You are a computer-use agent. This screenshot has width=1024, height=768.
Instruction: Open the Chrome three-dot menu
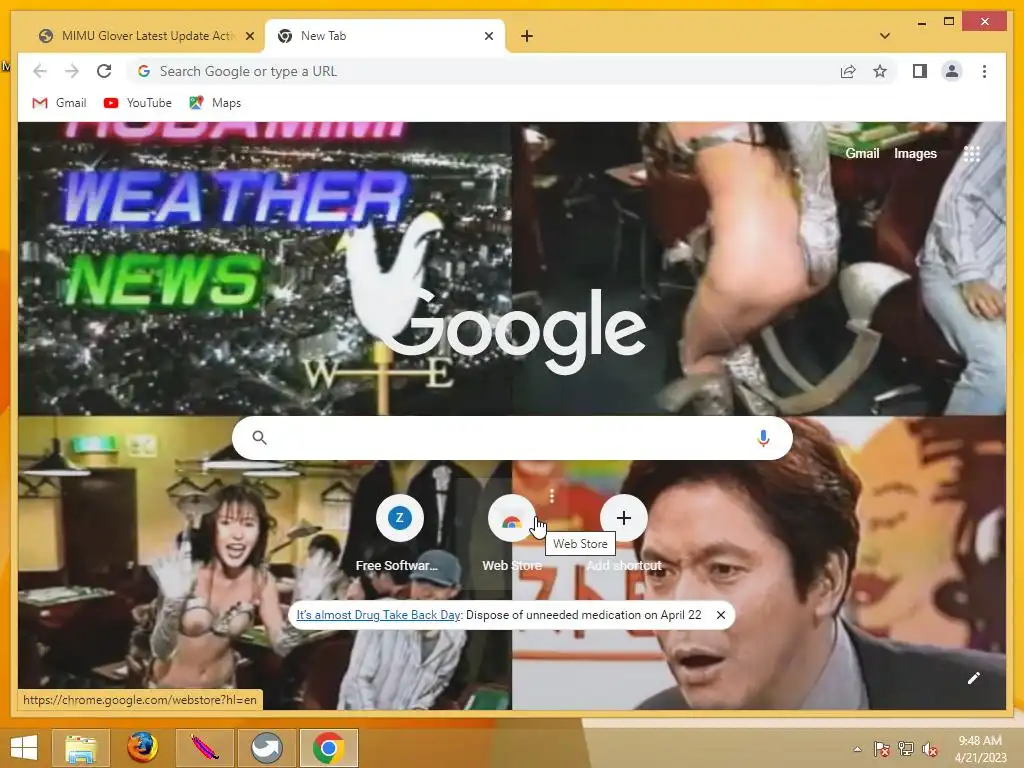coord(984,71)
